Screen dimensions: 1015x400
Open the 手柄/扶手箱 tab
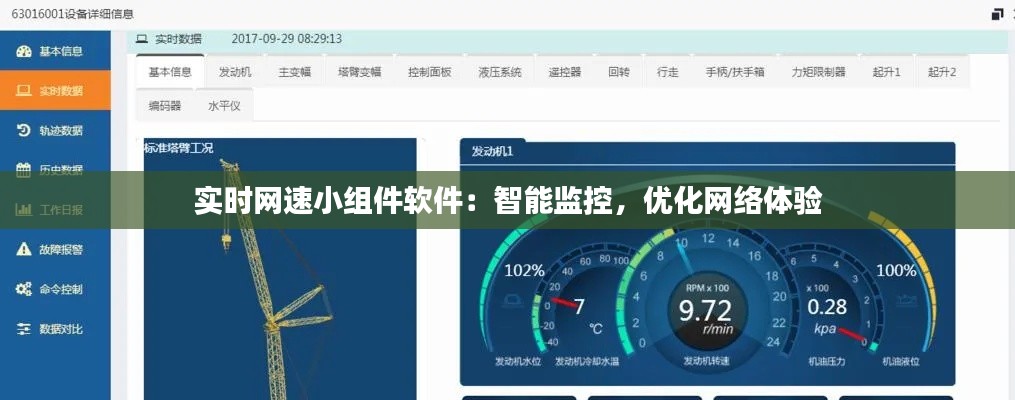coord(735,72)
